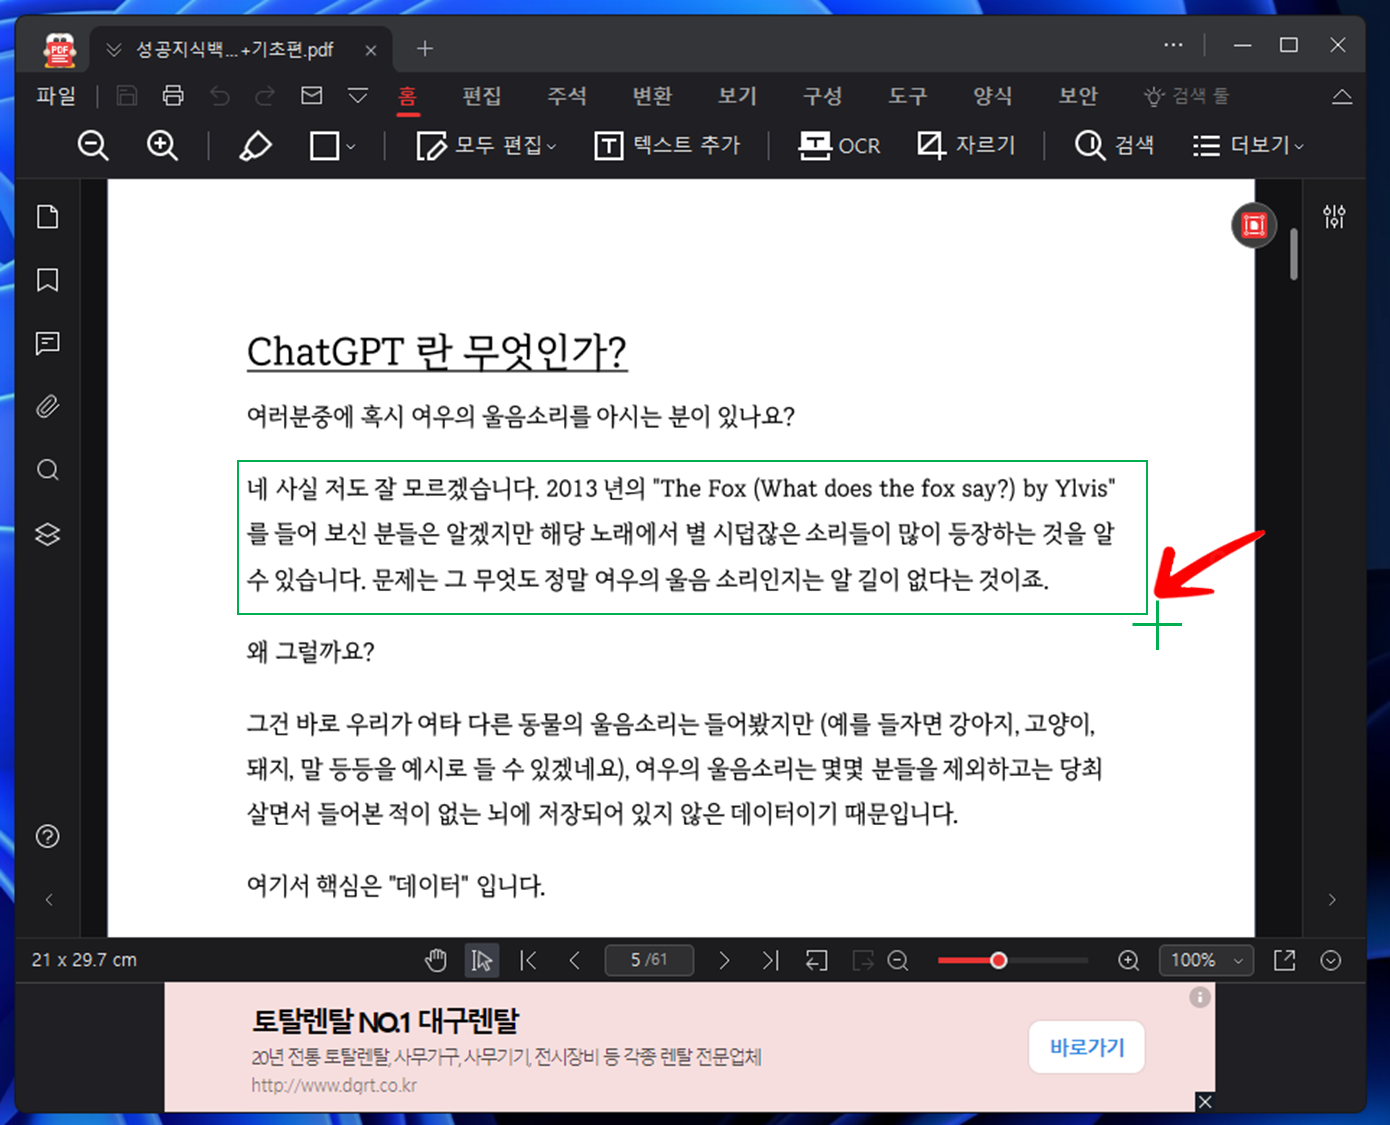The image size is (1390, 1125).
Task: Open the 더보기 (More) dropdown
Action: (1248, 145)
